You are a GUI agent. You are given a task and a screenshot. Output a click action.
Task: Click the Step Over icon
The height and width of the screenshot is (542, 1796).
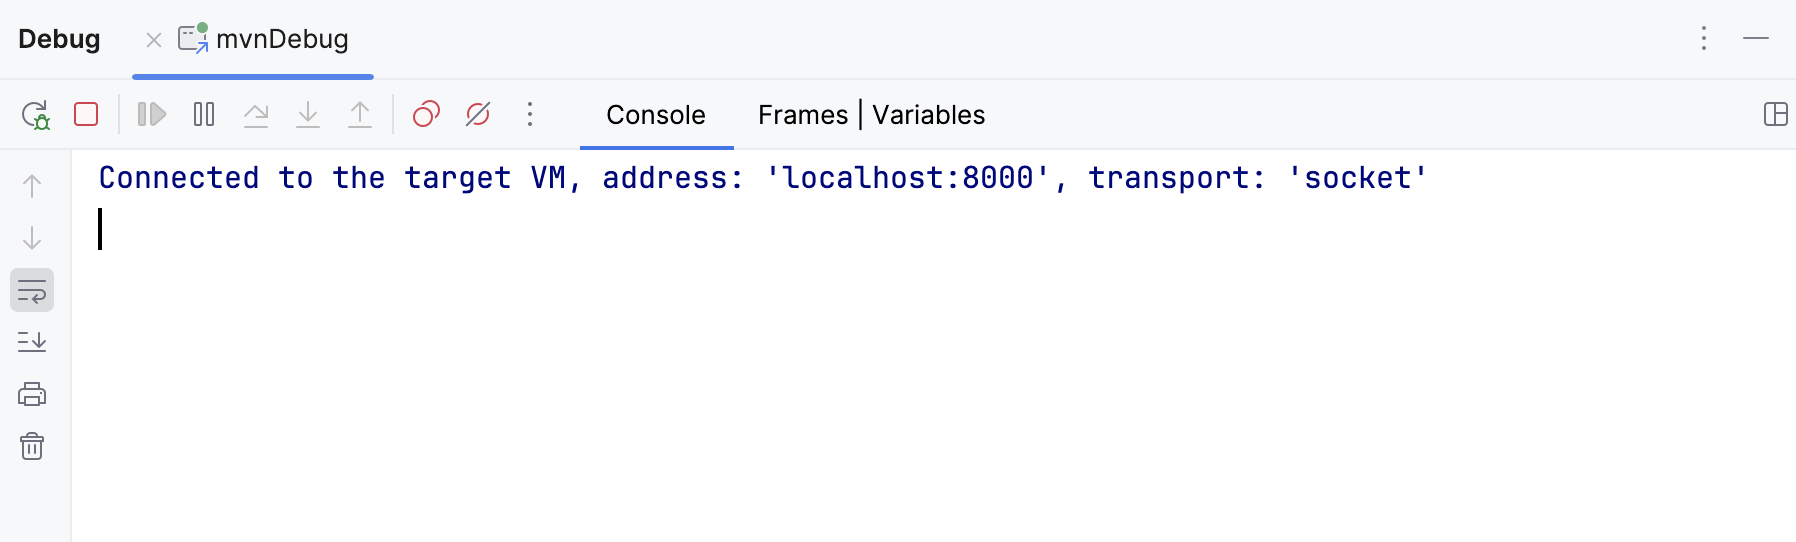[x=256, y=115]
